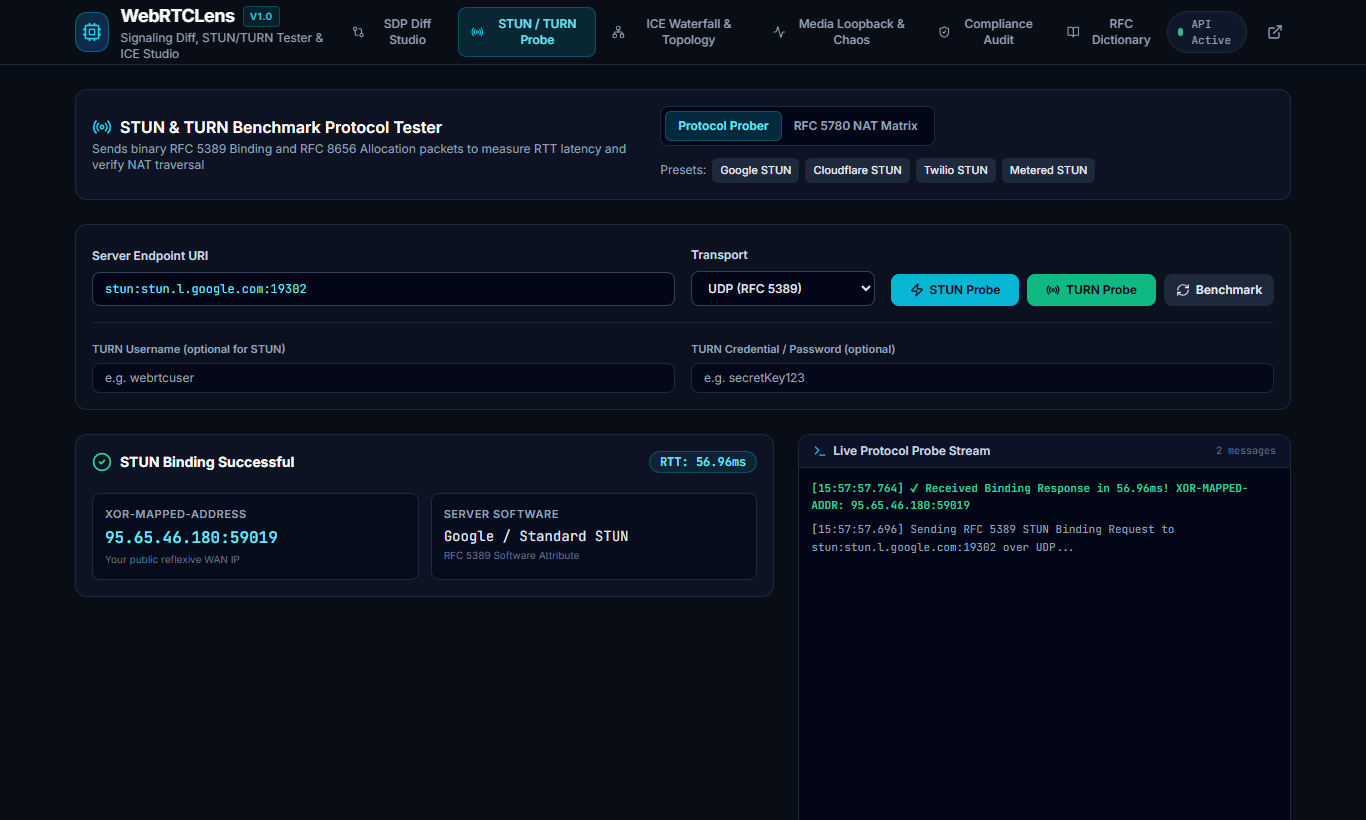Start the Benchmark
This screenshot has height=820, width=1366.
1219,290
